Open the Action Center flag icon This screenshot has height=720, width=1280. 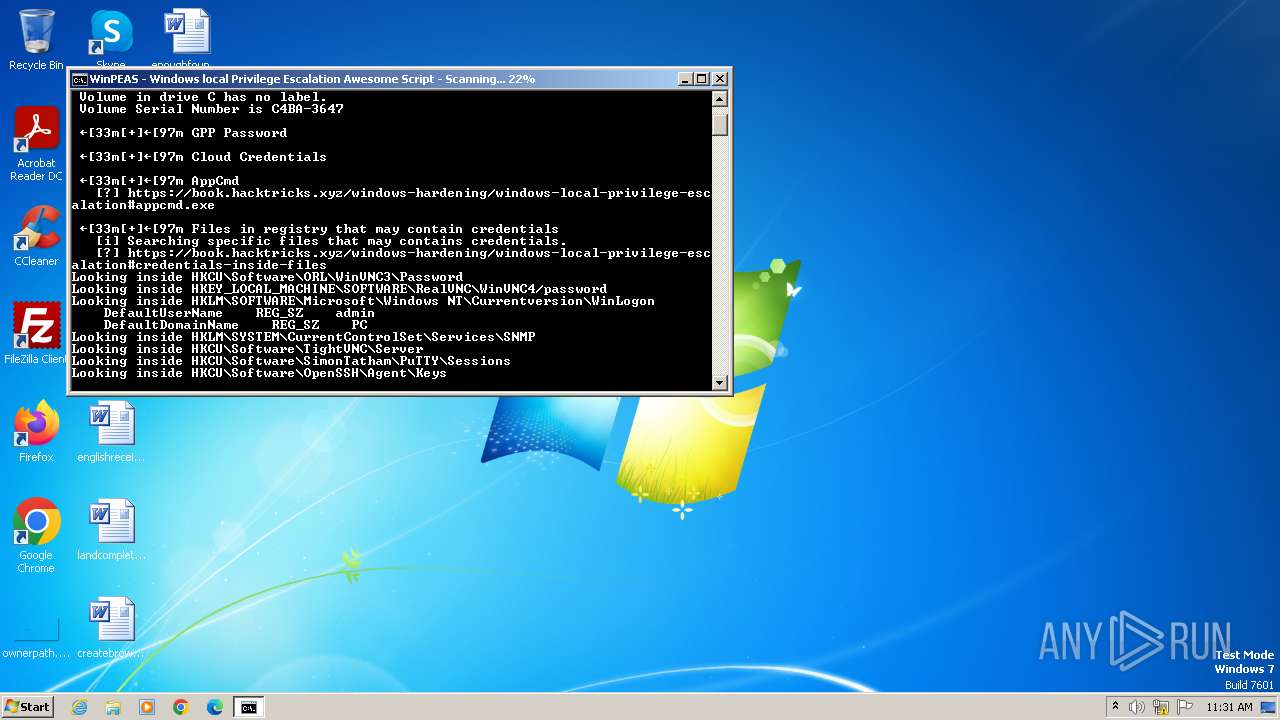click(x=1185, y=707)
